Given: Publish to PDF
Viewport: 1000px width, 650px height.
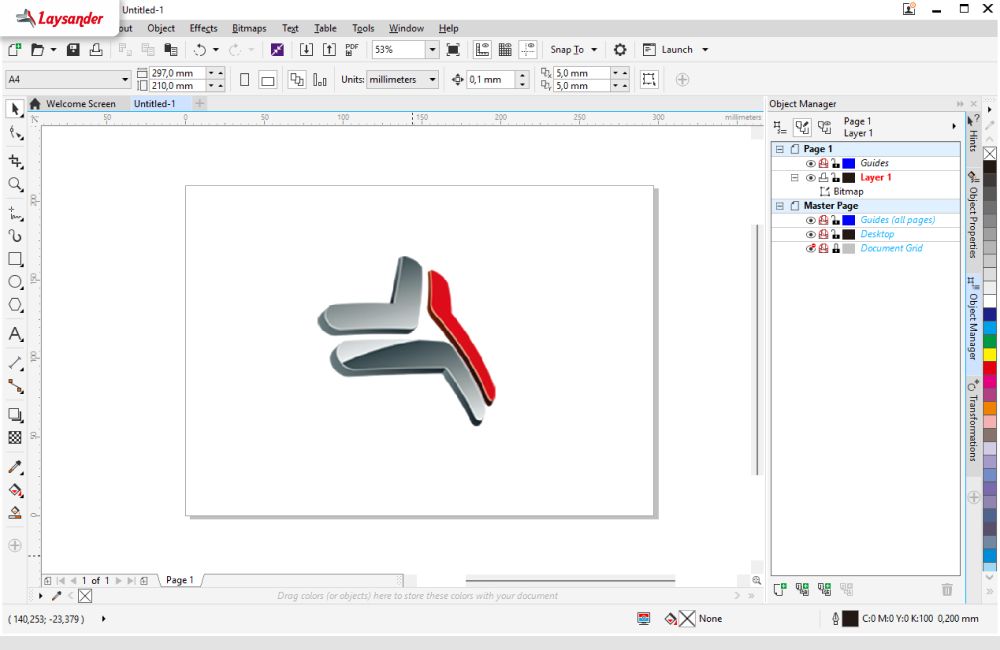Looking at the screenshot, I should point(352,50).
